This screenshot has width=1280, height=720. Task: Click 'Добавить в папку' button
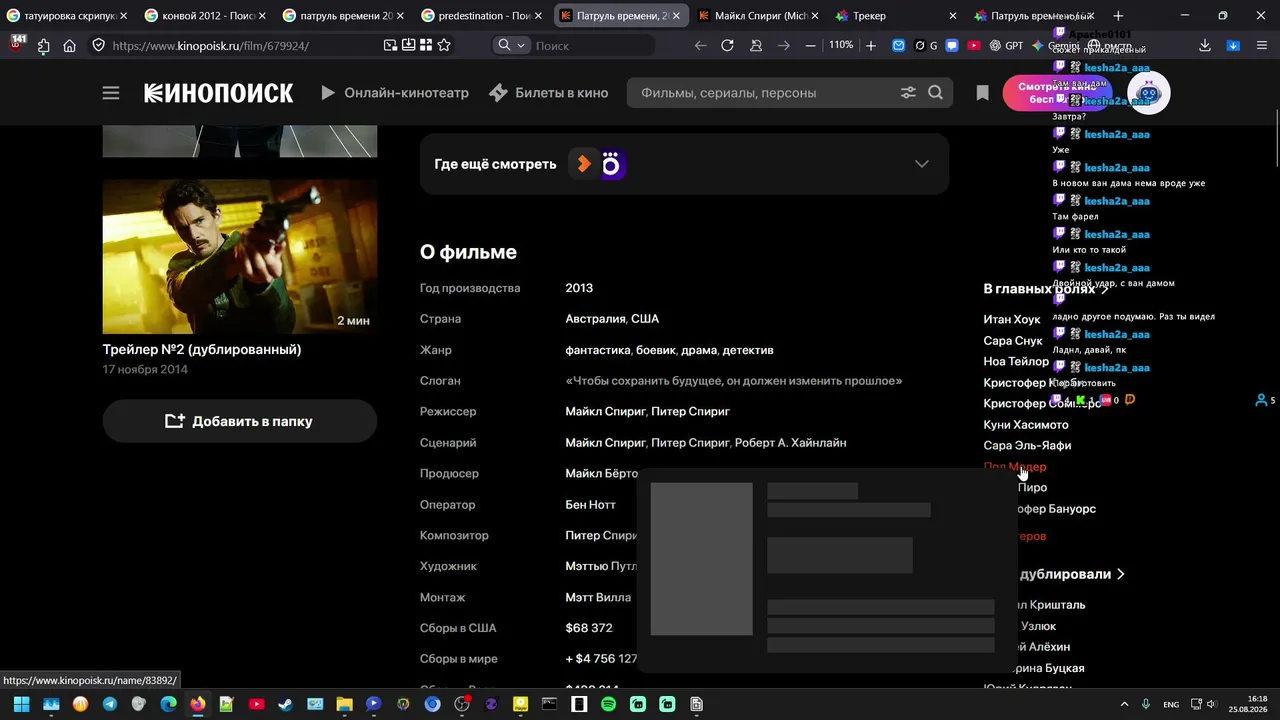coord(240,421)
